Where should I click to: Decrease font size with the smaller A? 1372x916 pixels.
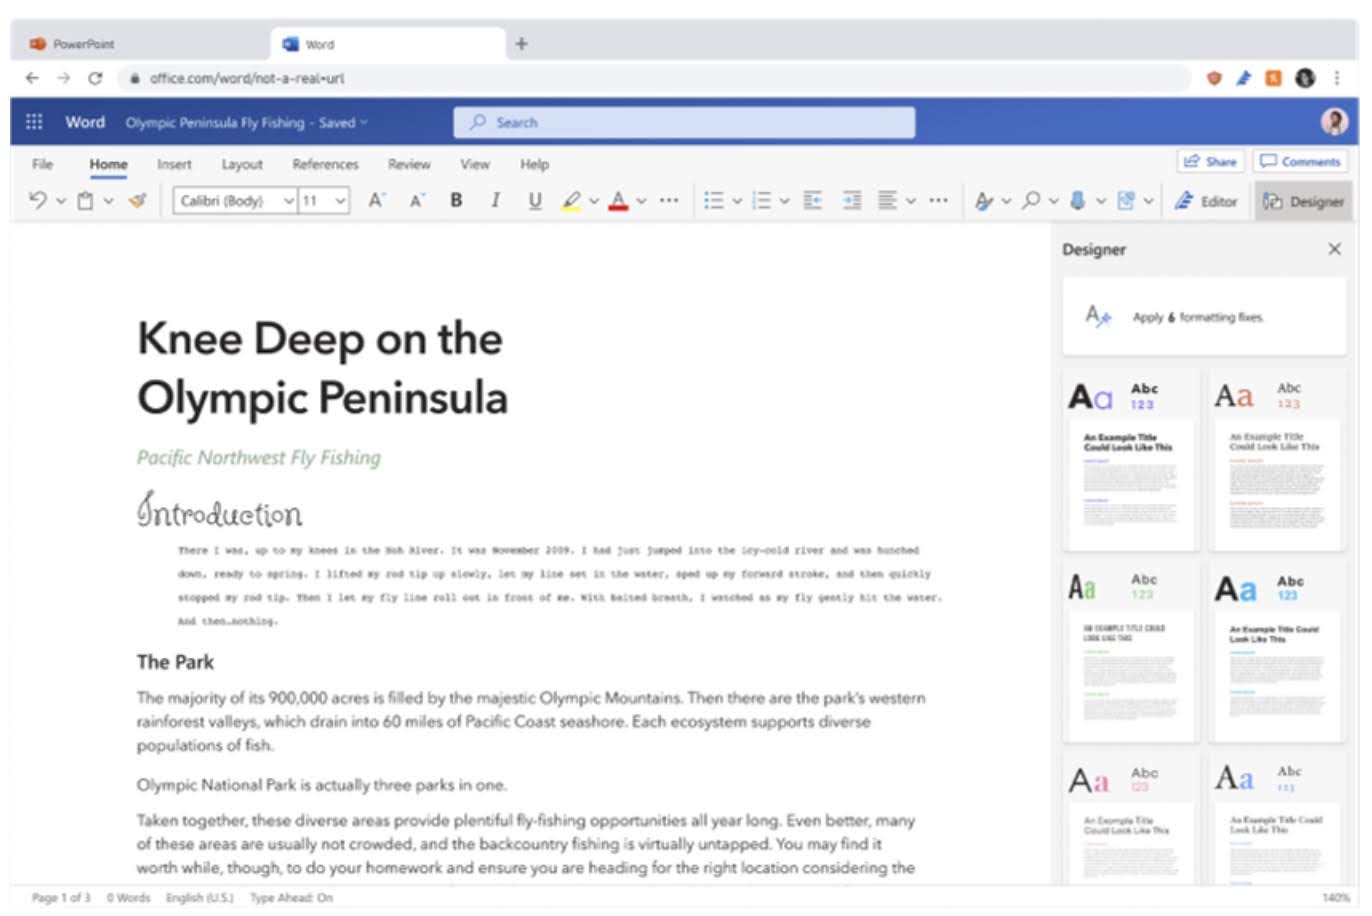[x=417, y=200]
